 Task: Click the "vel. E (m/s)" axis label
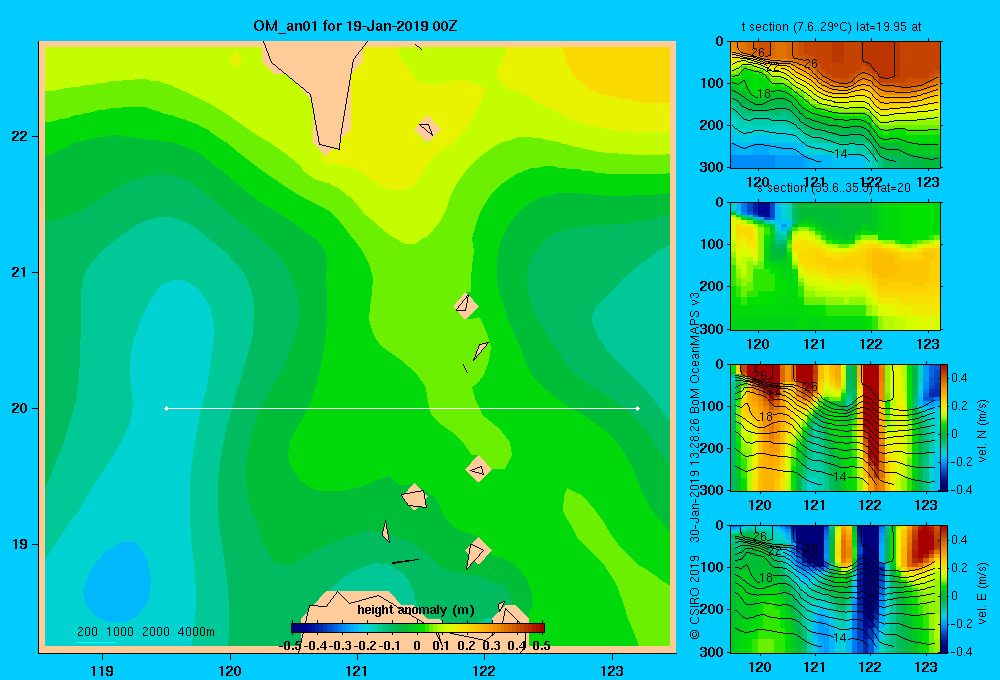click(982, 593)
